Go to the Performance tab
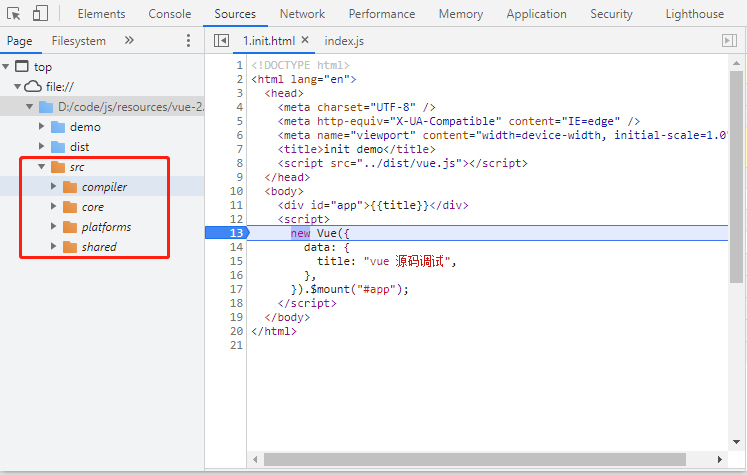The height and width of the screenshot is (475, 747). coord(382,14)
